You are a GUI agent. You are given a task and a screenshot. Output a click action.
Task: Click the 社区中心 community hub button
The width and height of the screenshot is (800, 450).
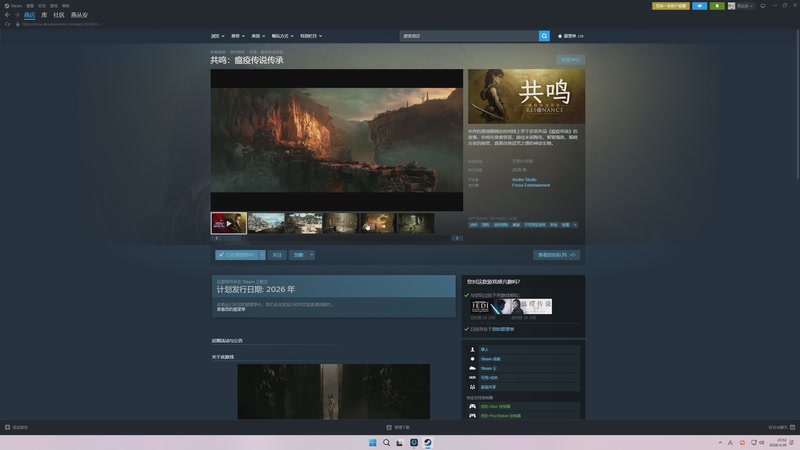click(x=570, y=60)
